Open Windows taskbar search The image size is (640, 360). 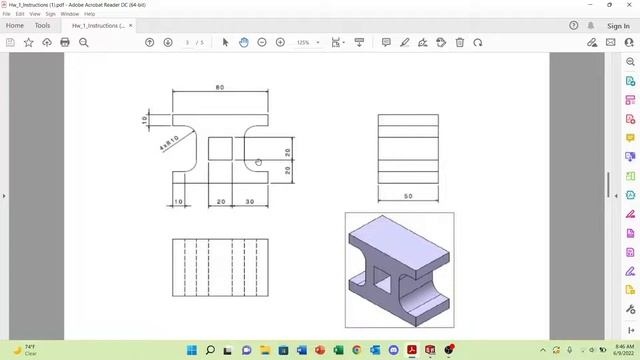[210, 350]
